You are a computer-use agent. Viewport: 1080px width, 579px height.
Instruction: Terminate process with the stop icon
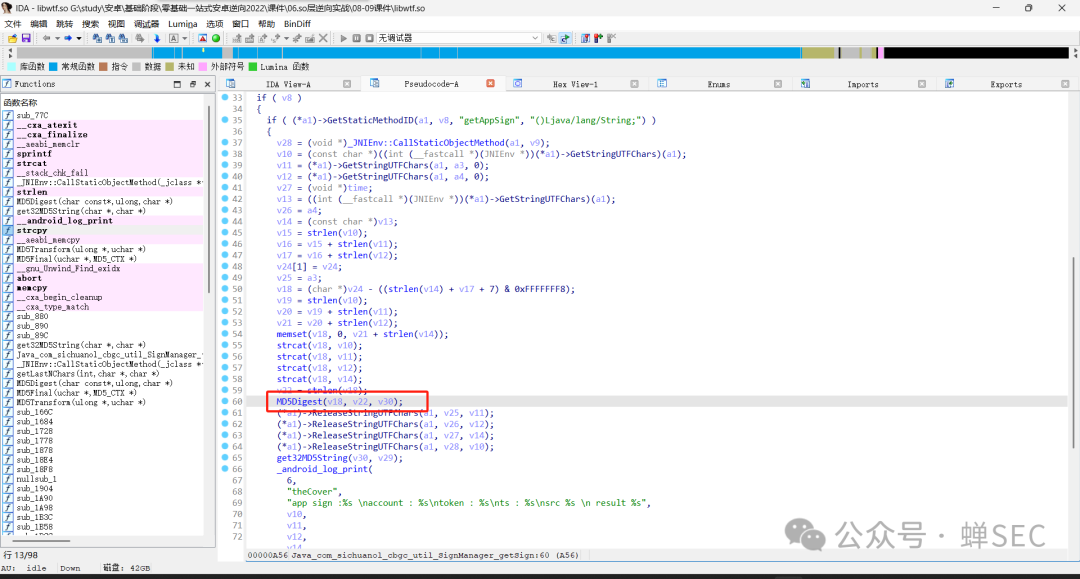point(369,38)
